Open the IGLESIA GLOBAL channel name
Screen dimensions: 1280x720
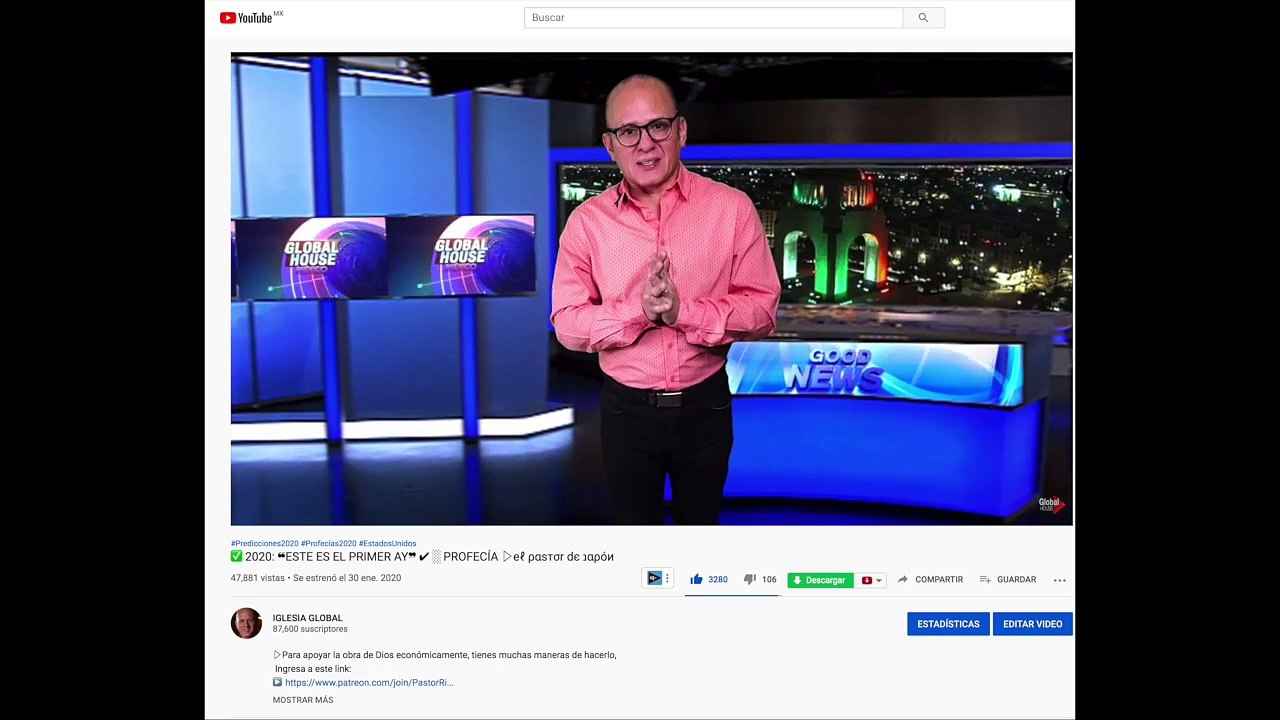(307, 618)
